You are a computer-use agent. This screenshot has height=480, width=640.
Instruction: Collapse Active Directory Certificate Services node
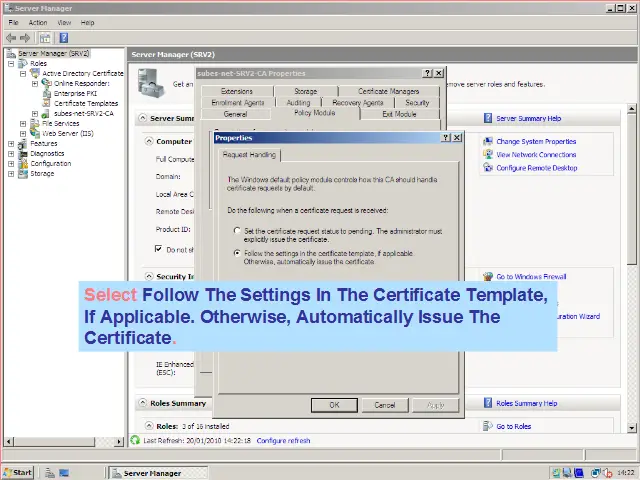23,74
